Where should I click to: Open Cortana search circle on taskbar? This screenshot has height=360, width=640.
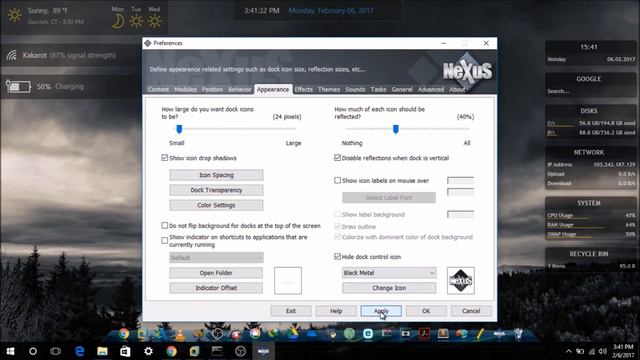tap(33, 351)
